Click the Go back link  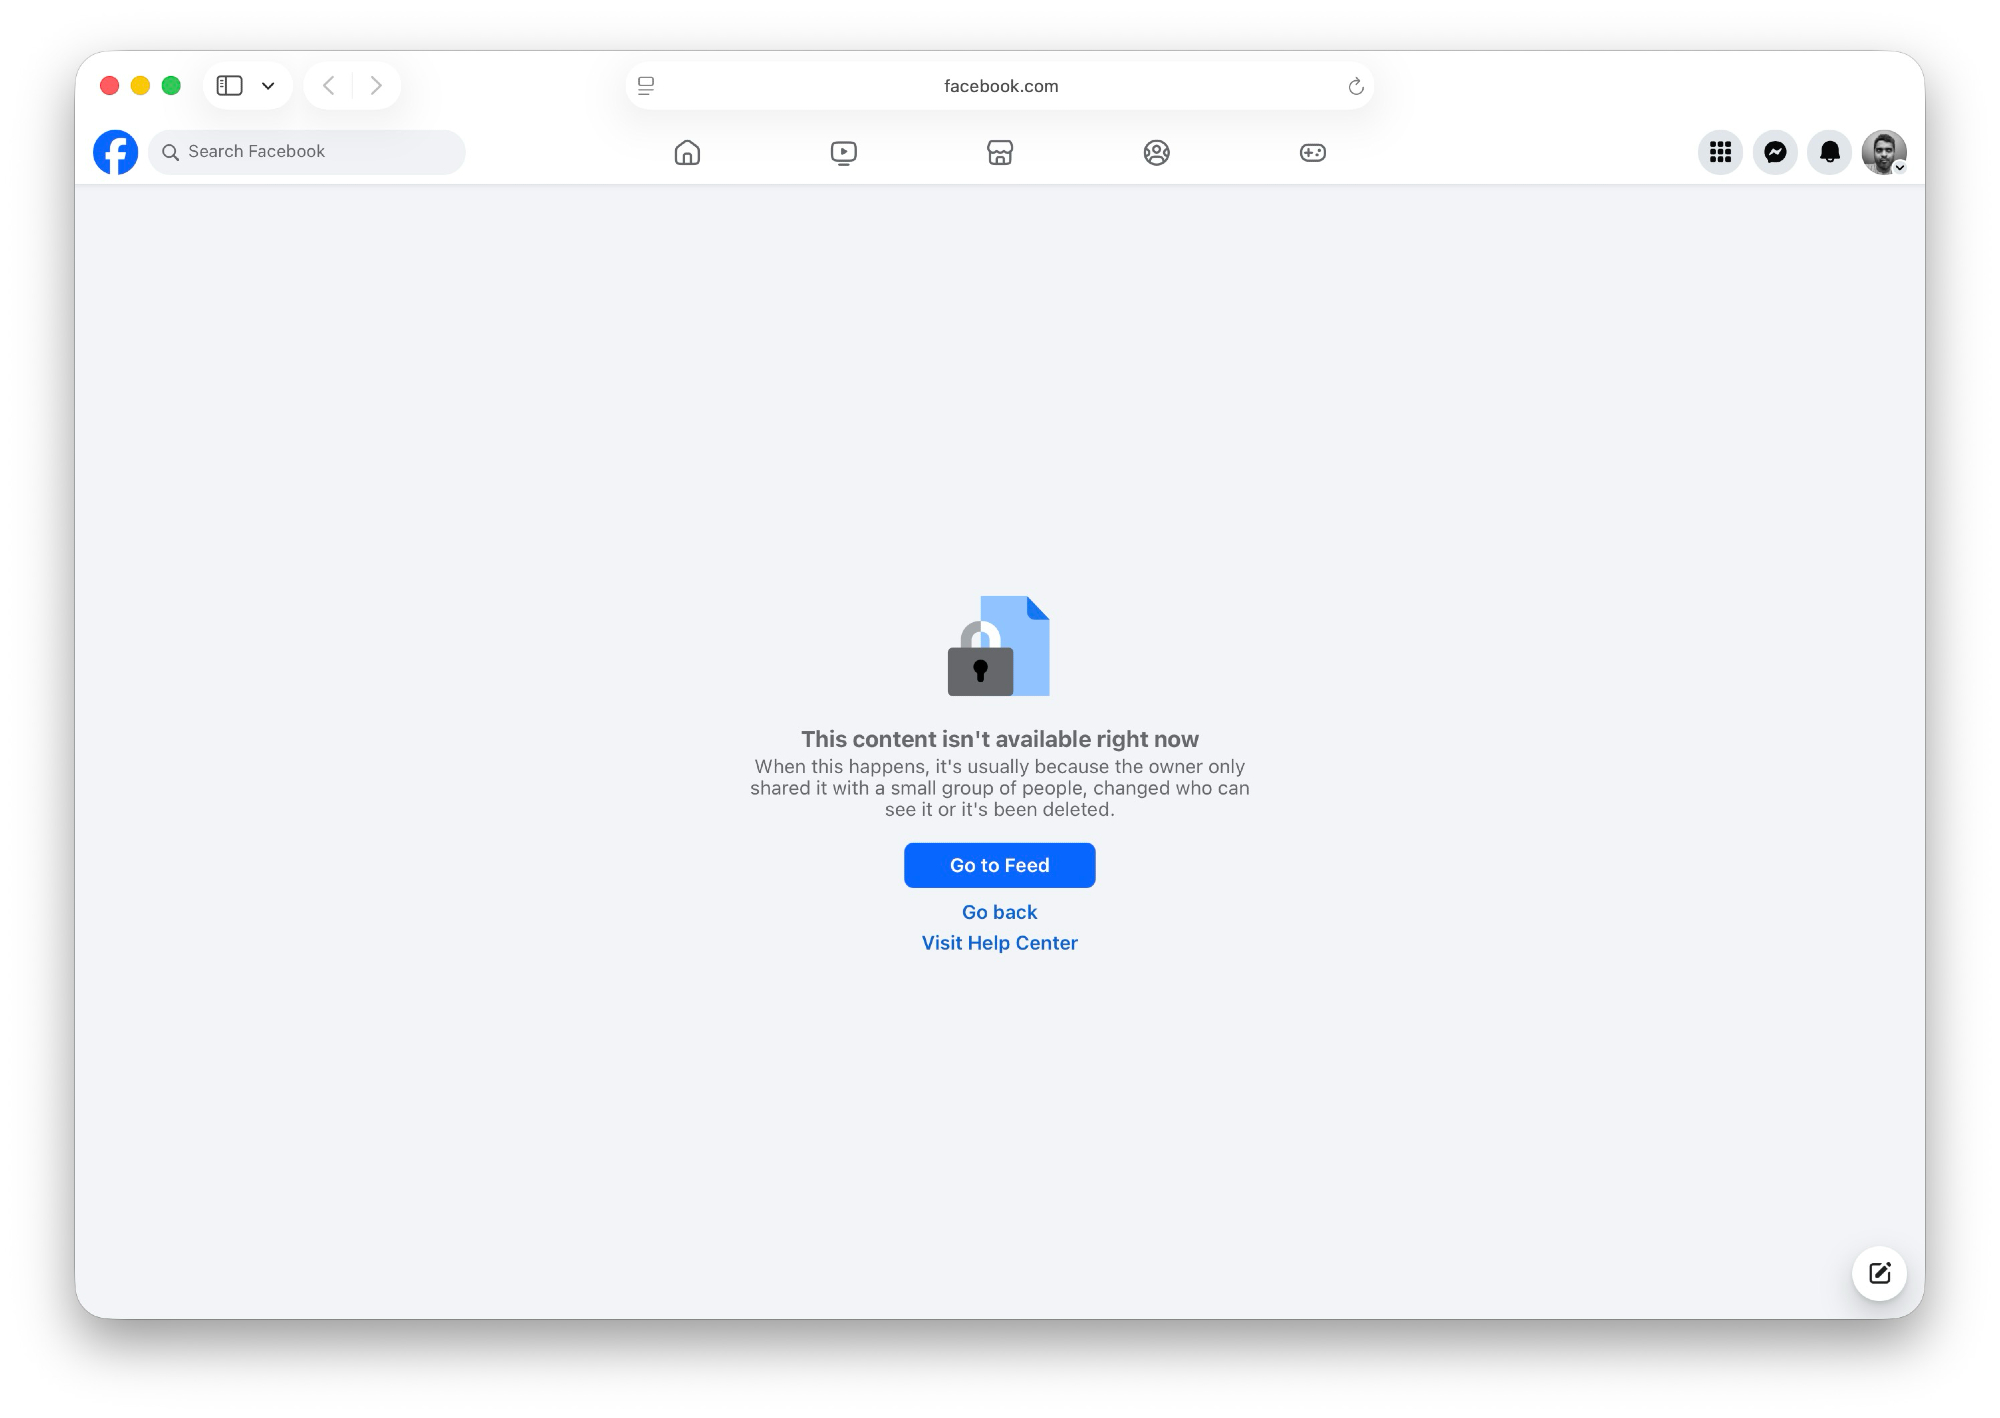(999, 912)
